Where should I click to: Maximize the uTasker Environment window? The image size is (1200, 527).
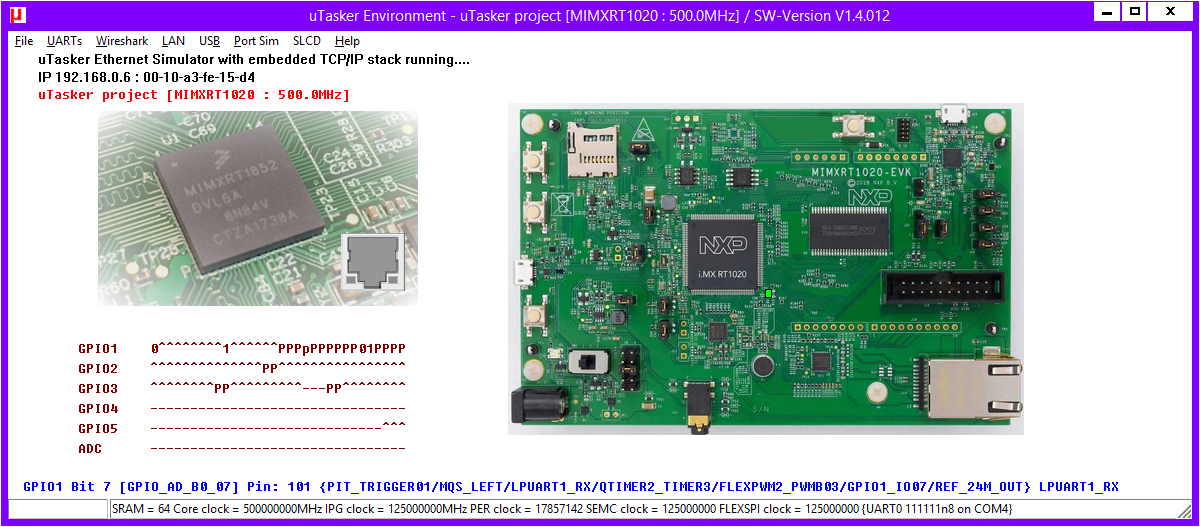coord(1135,12)
